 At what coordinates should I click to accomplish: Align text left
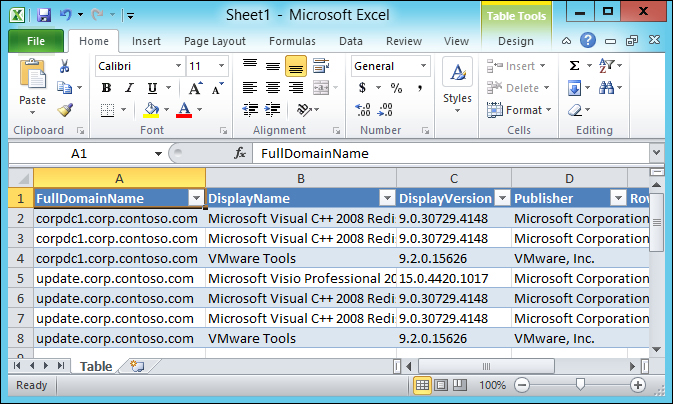click(250, 88)
